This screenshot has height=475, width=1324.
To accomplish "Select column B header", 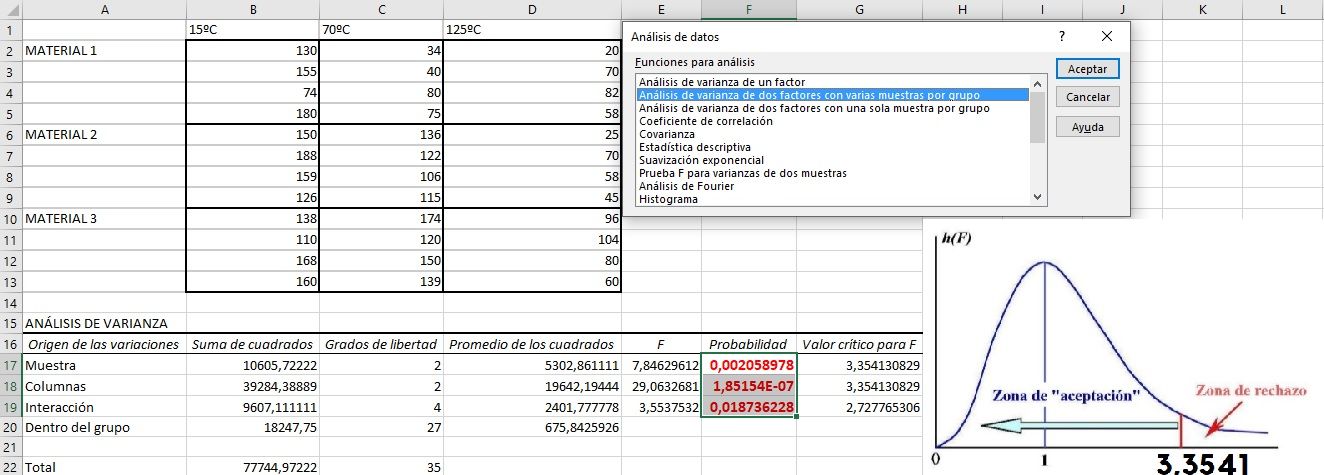I will 253,9.
